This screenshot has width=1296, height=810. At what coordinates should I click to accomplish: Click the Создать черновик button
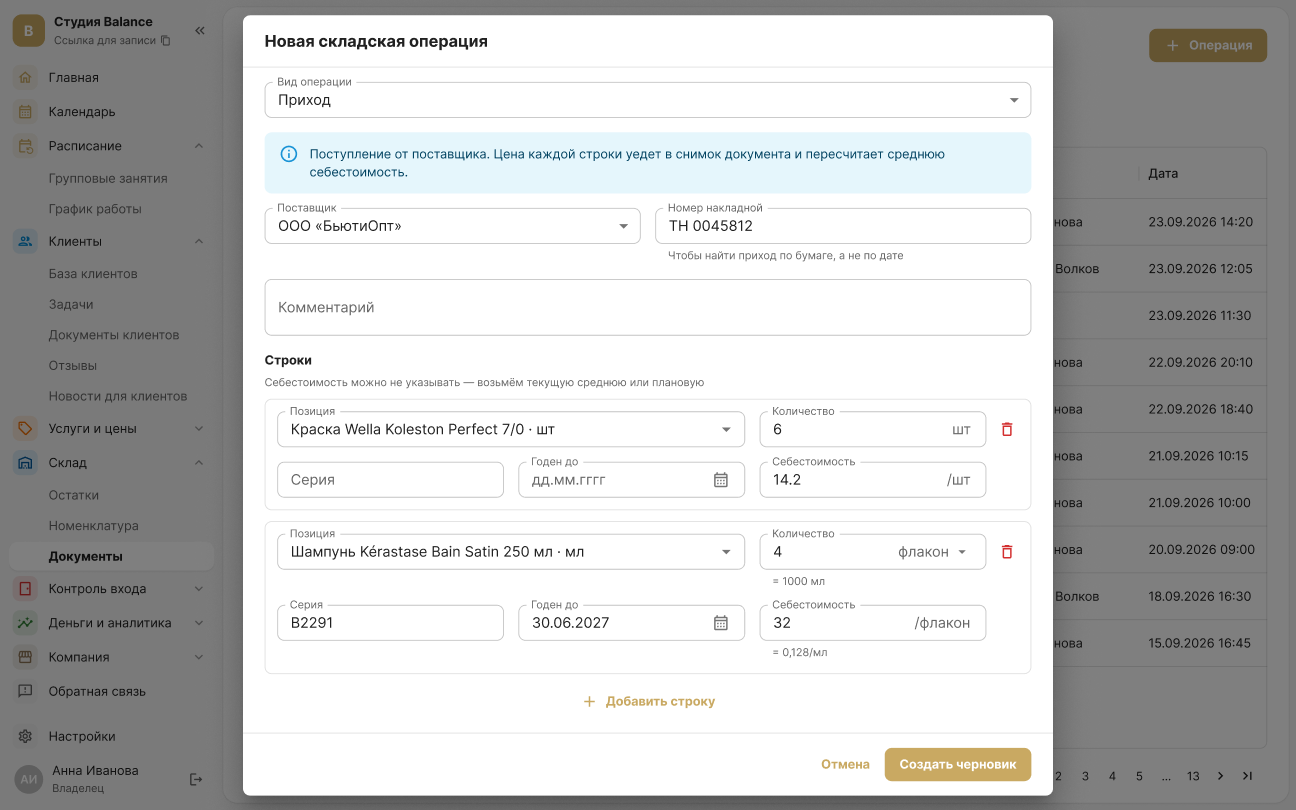tap(957, 764)
